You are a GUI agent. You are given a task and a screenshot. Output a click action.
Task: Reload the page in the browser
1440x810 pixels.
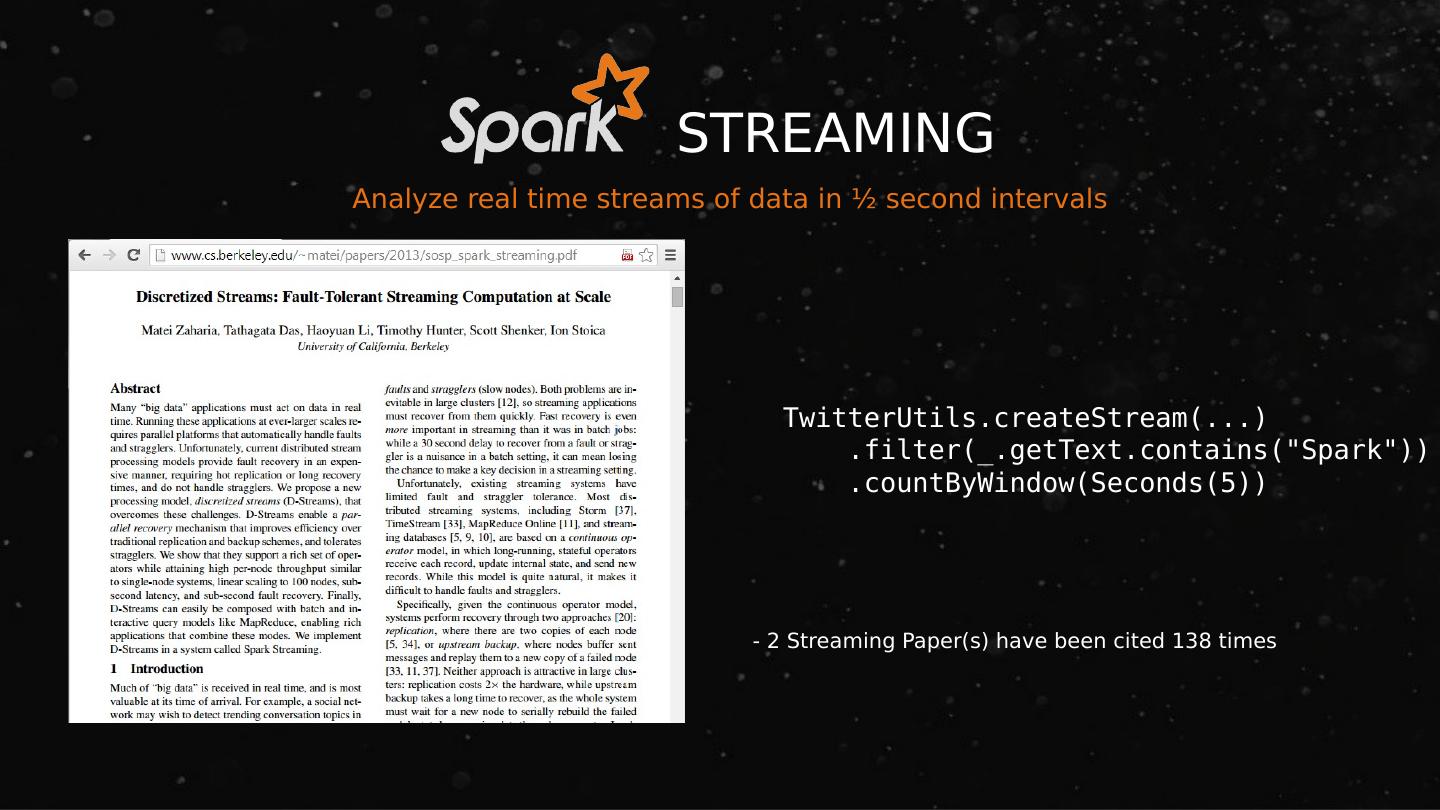point(134,255)
